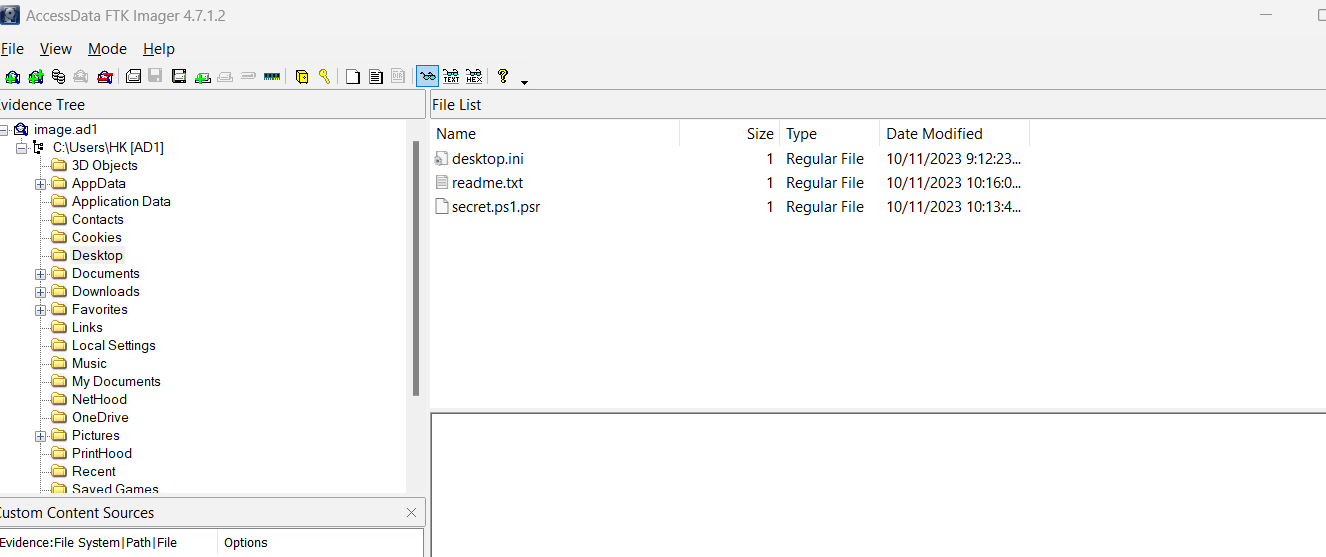Select the Cookies folder in tree
The image size is (1326, 557).
[x=97, y=238]
